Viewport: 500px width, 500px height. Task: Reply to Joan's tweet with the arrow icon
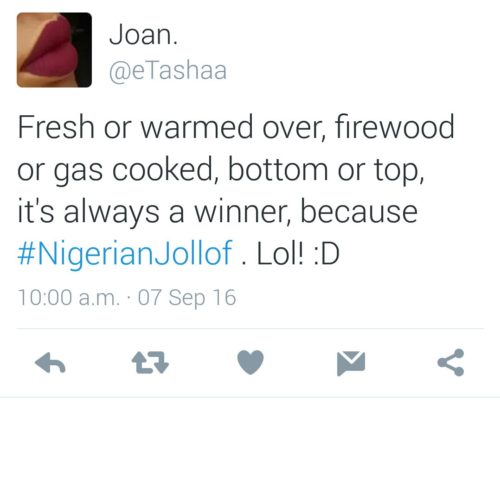50,363
